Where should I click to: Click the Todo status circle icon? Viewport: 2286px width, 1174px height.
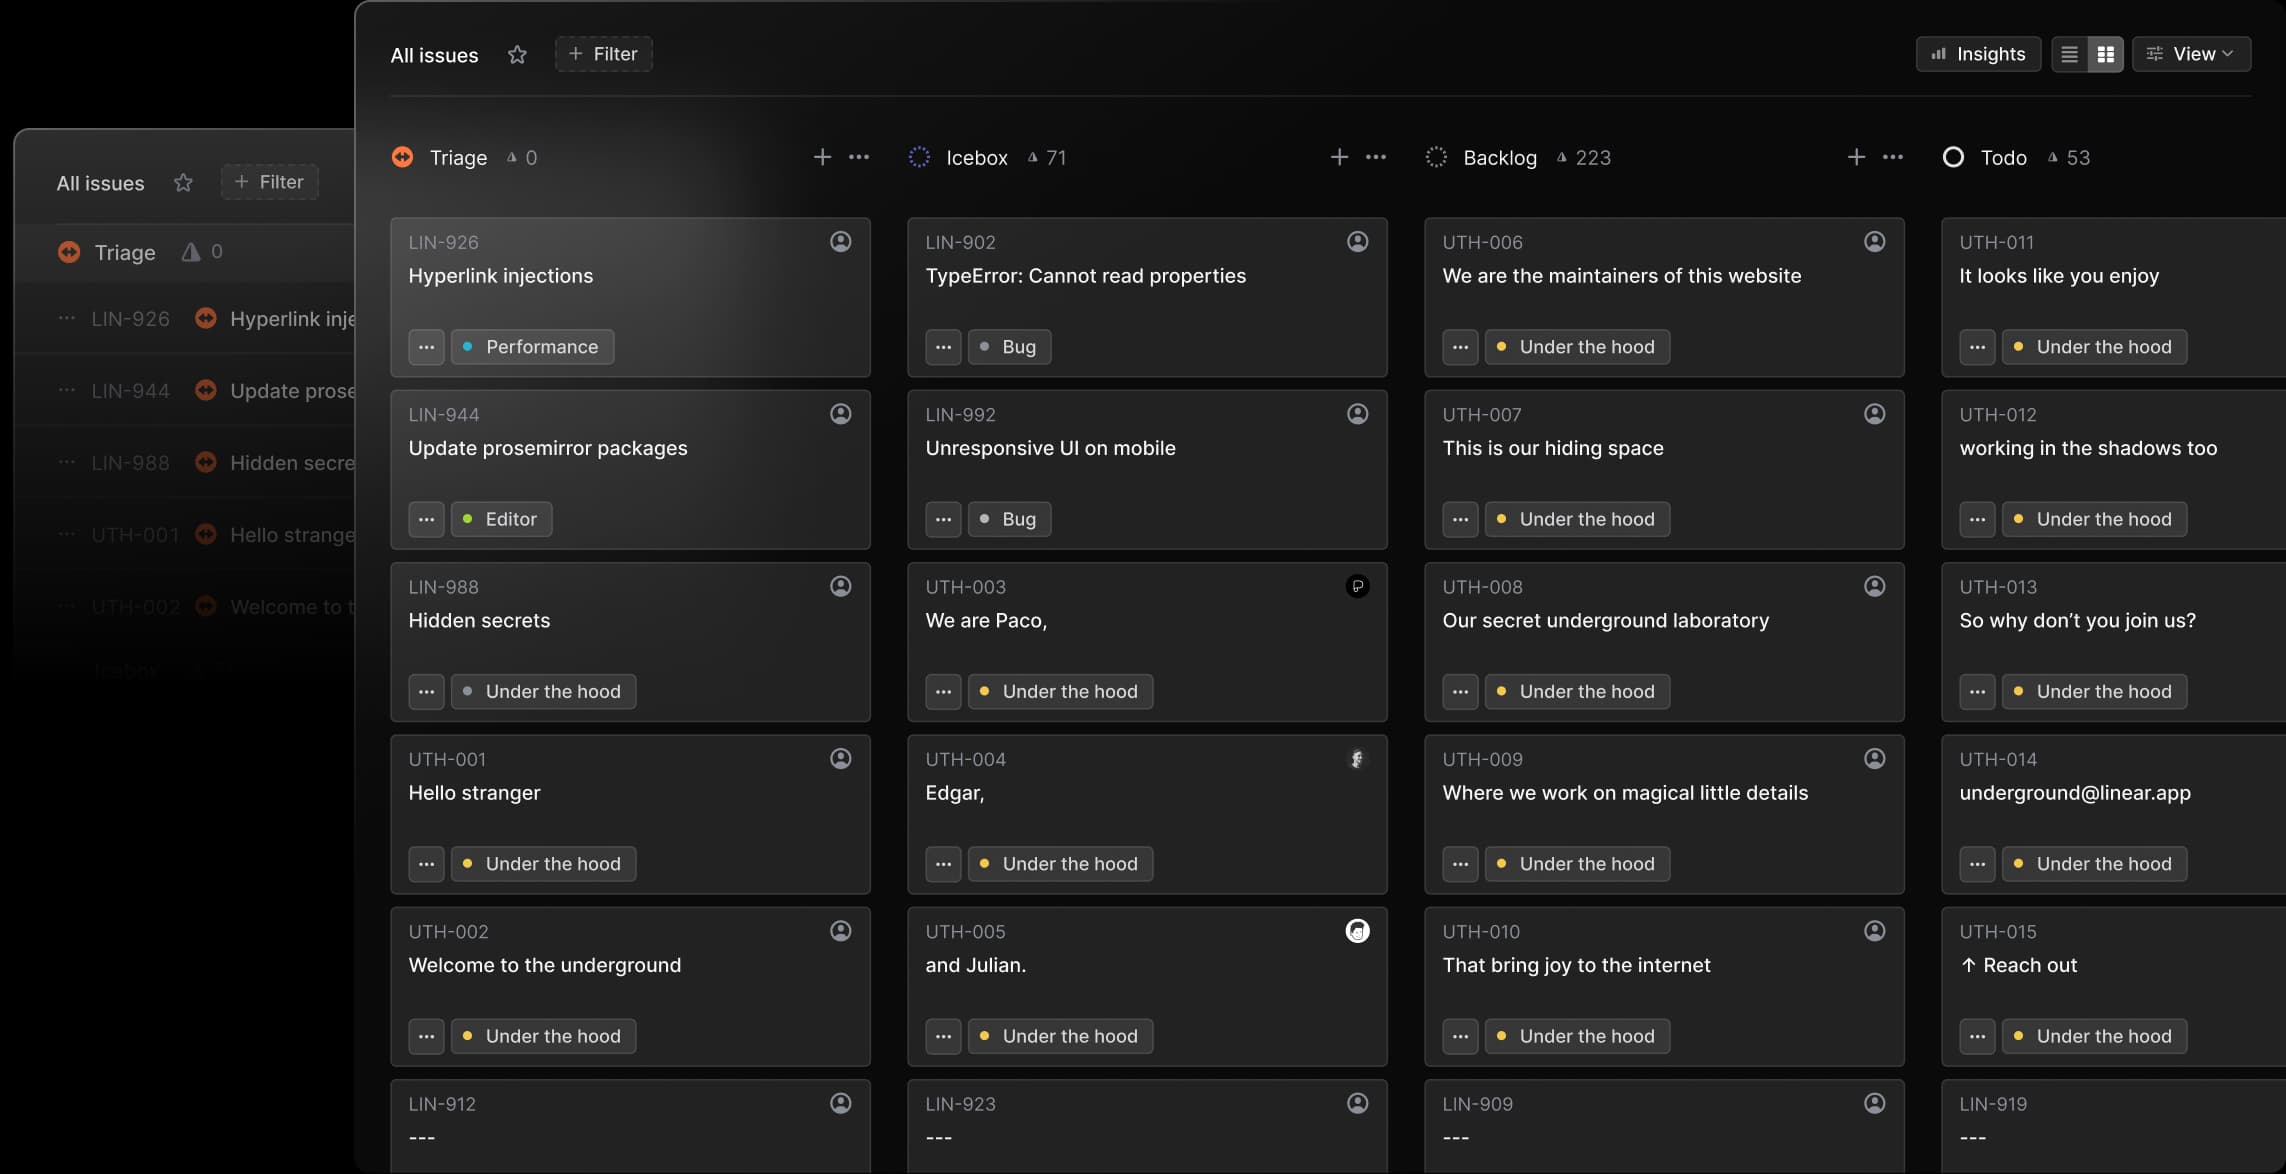click(1953, 158)
